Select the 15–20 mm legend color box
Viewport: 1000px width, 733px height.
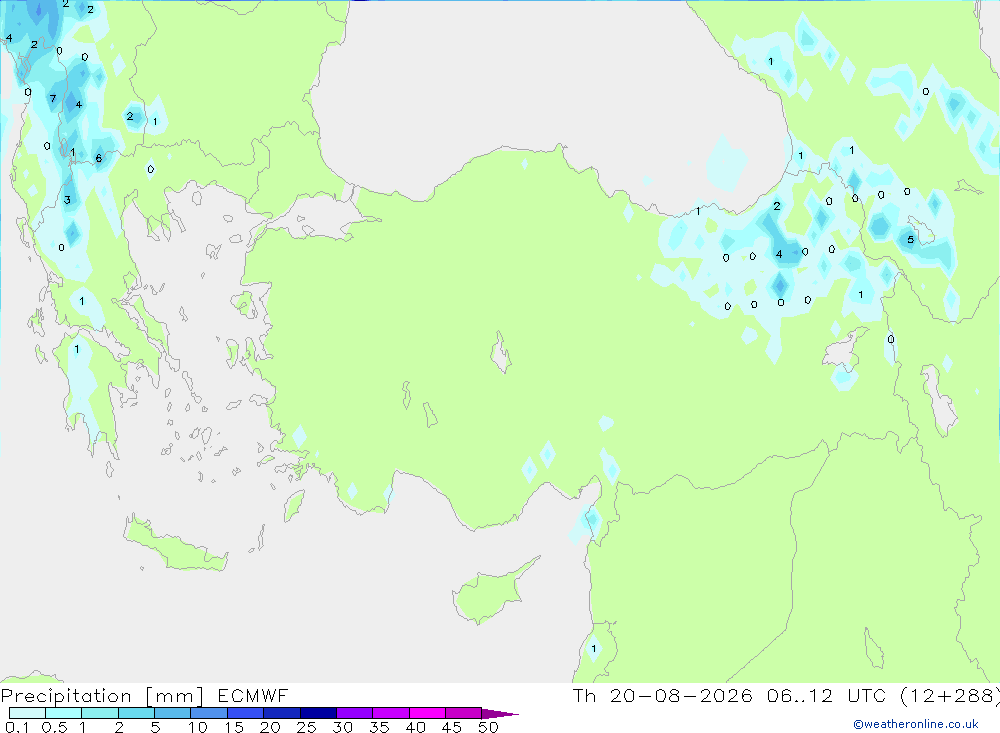point(246,713)
